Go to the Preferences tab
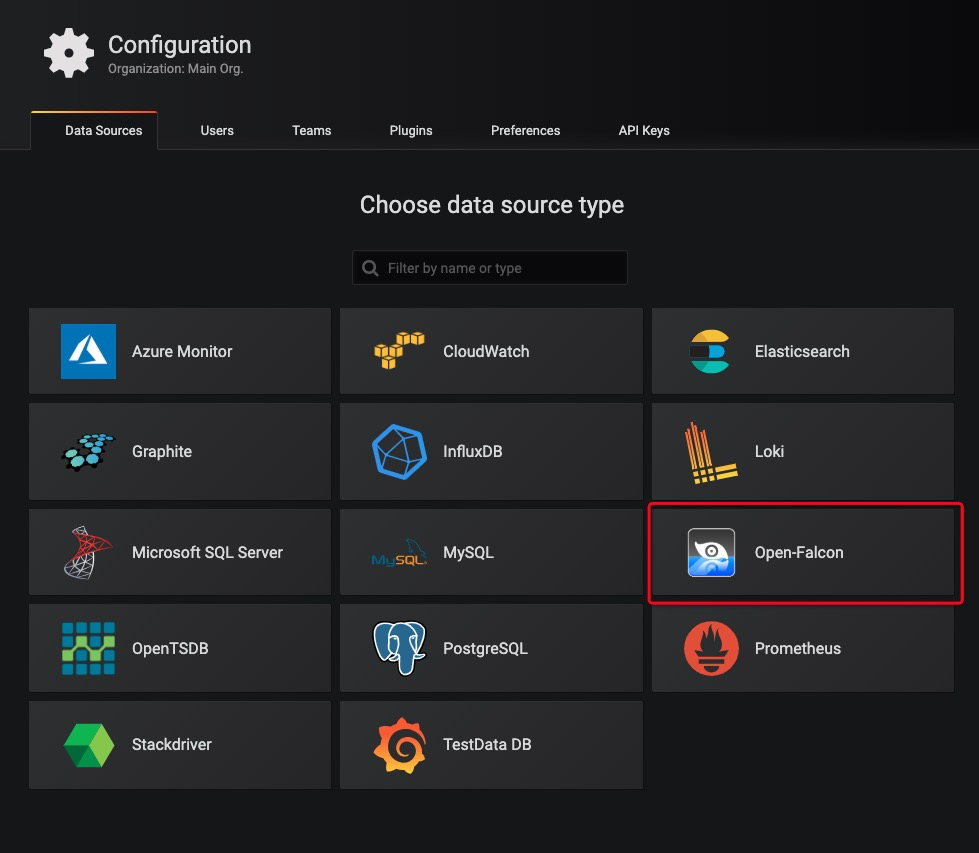The width and height of the screenshot is (979, 853). 525,131
